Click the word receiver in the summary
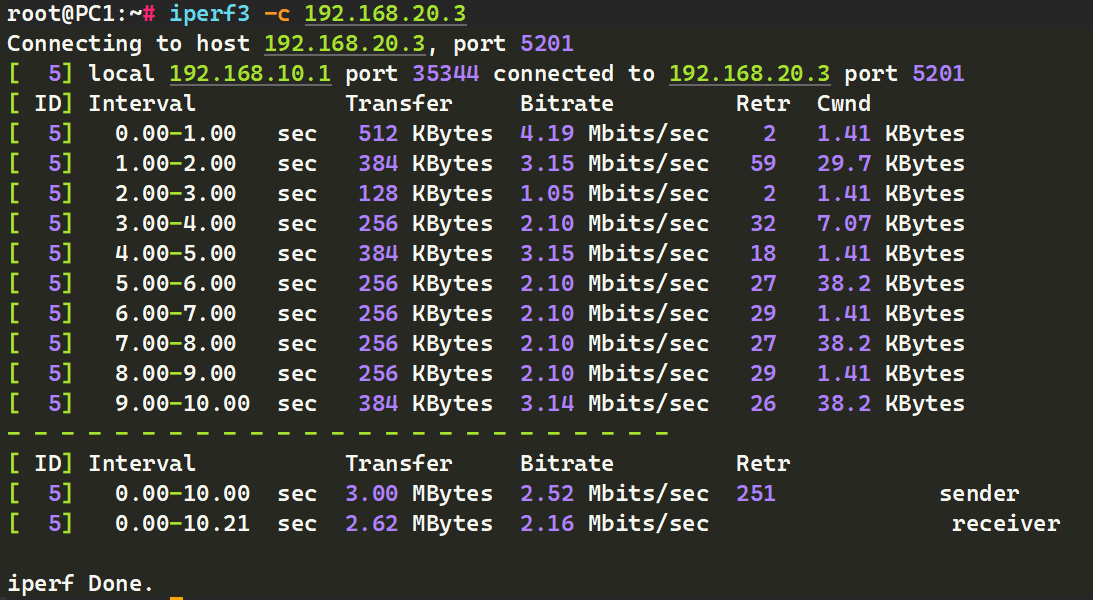1093x600 pixels. coord(1006,523)
